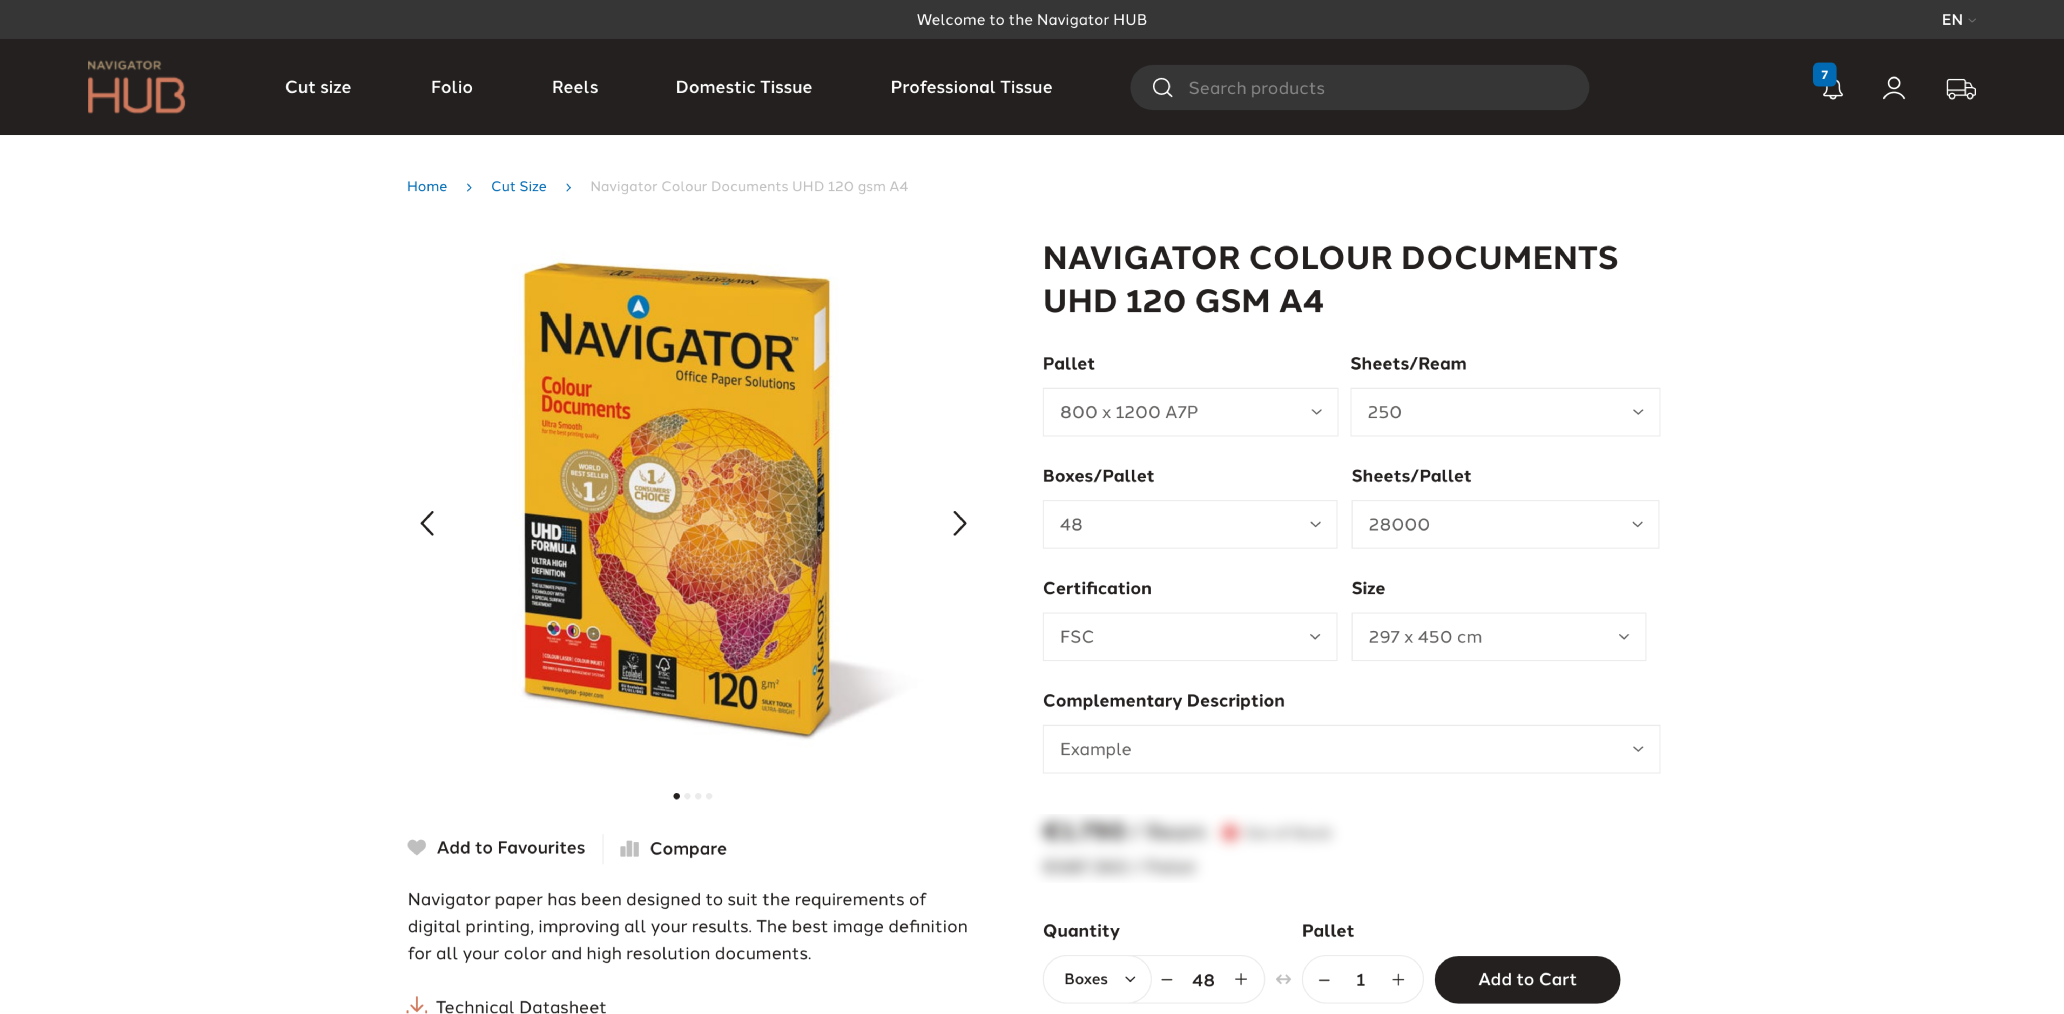Show next product image arrow
2064x1014 pixels.
[959, 523]
